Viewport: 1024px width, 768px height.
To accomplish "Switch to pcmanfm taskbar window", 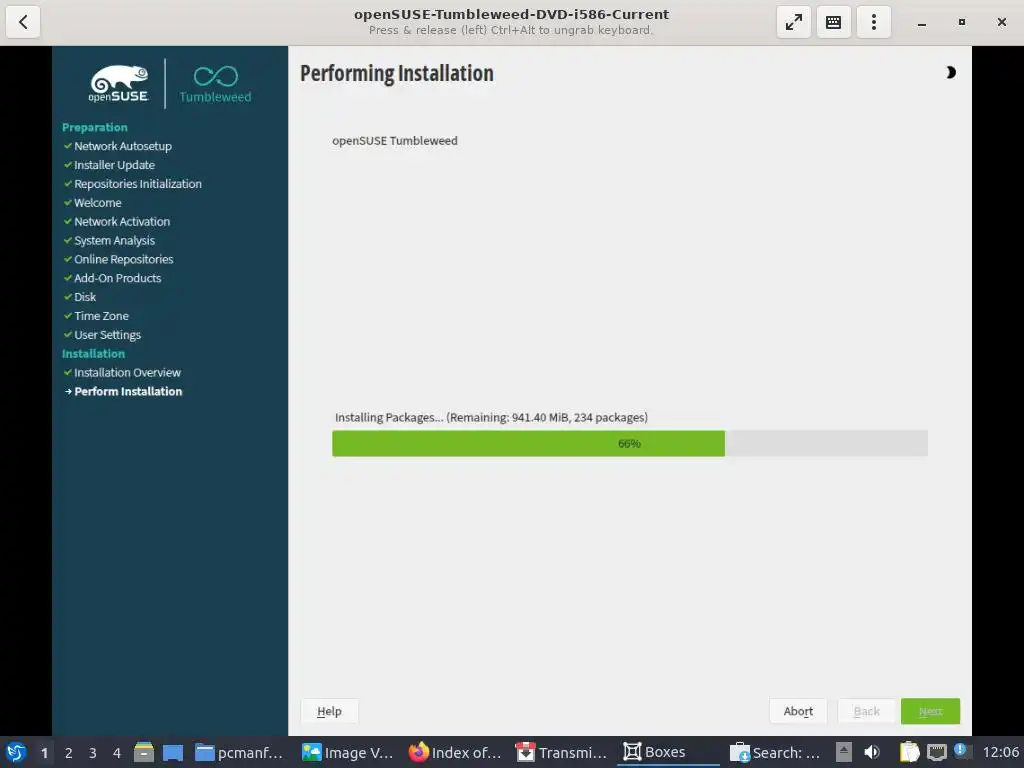I will point(240,752).
